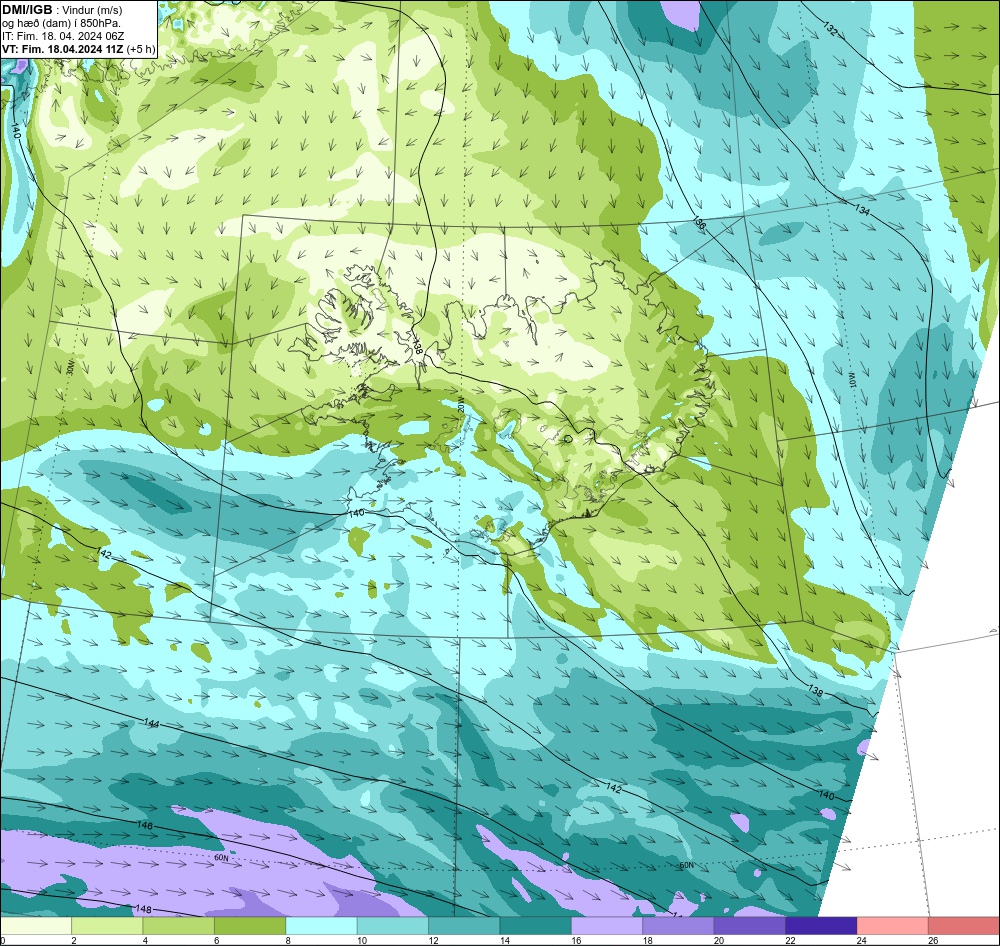Click the '10W' longitude label
Image resolution: width=1000 pixels, height=946 pixels.
click(853, 381)
